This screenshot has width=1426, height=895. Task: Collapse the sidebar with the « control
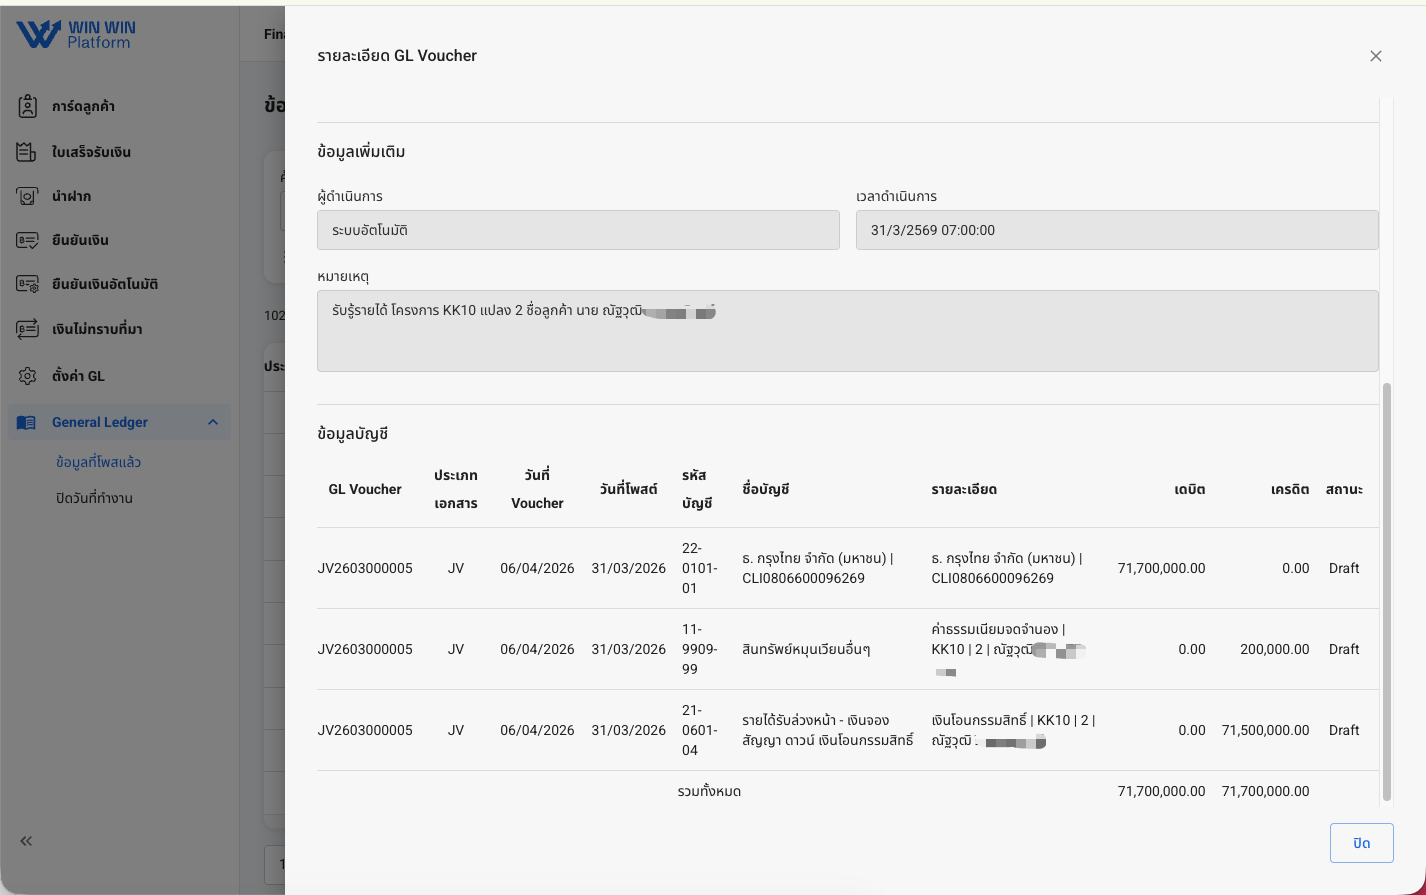(24, 841)
